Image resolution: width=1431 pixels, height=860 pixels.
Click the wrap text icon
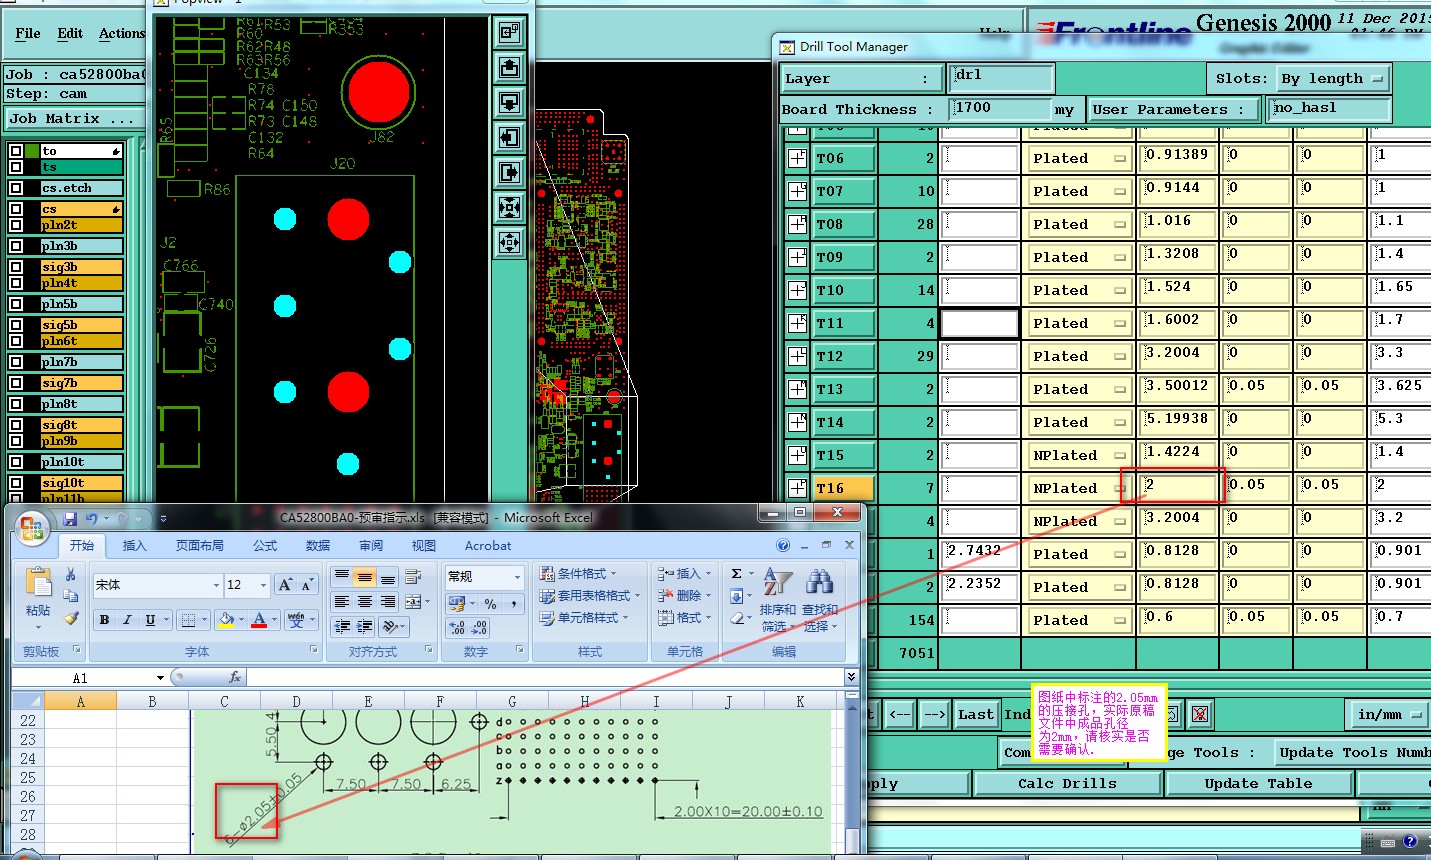413,577
